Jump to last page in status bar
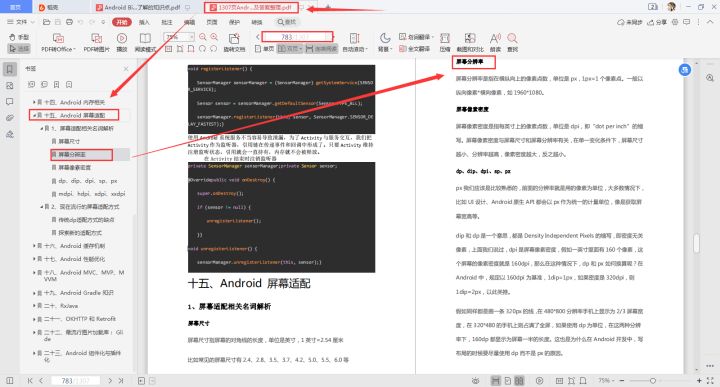 [121, 381]
